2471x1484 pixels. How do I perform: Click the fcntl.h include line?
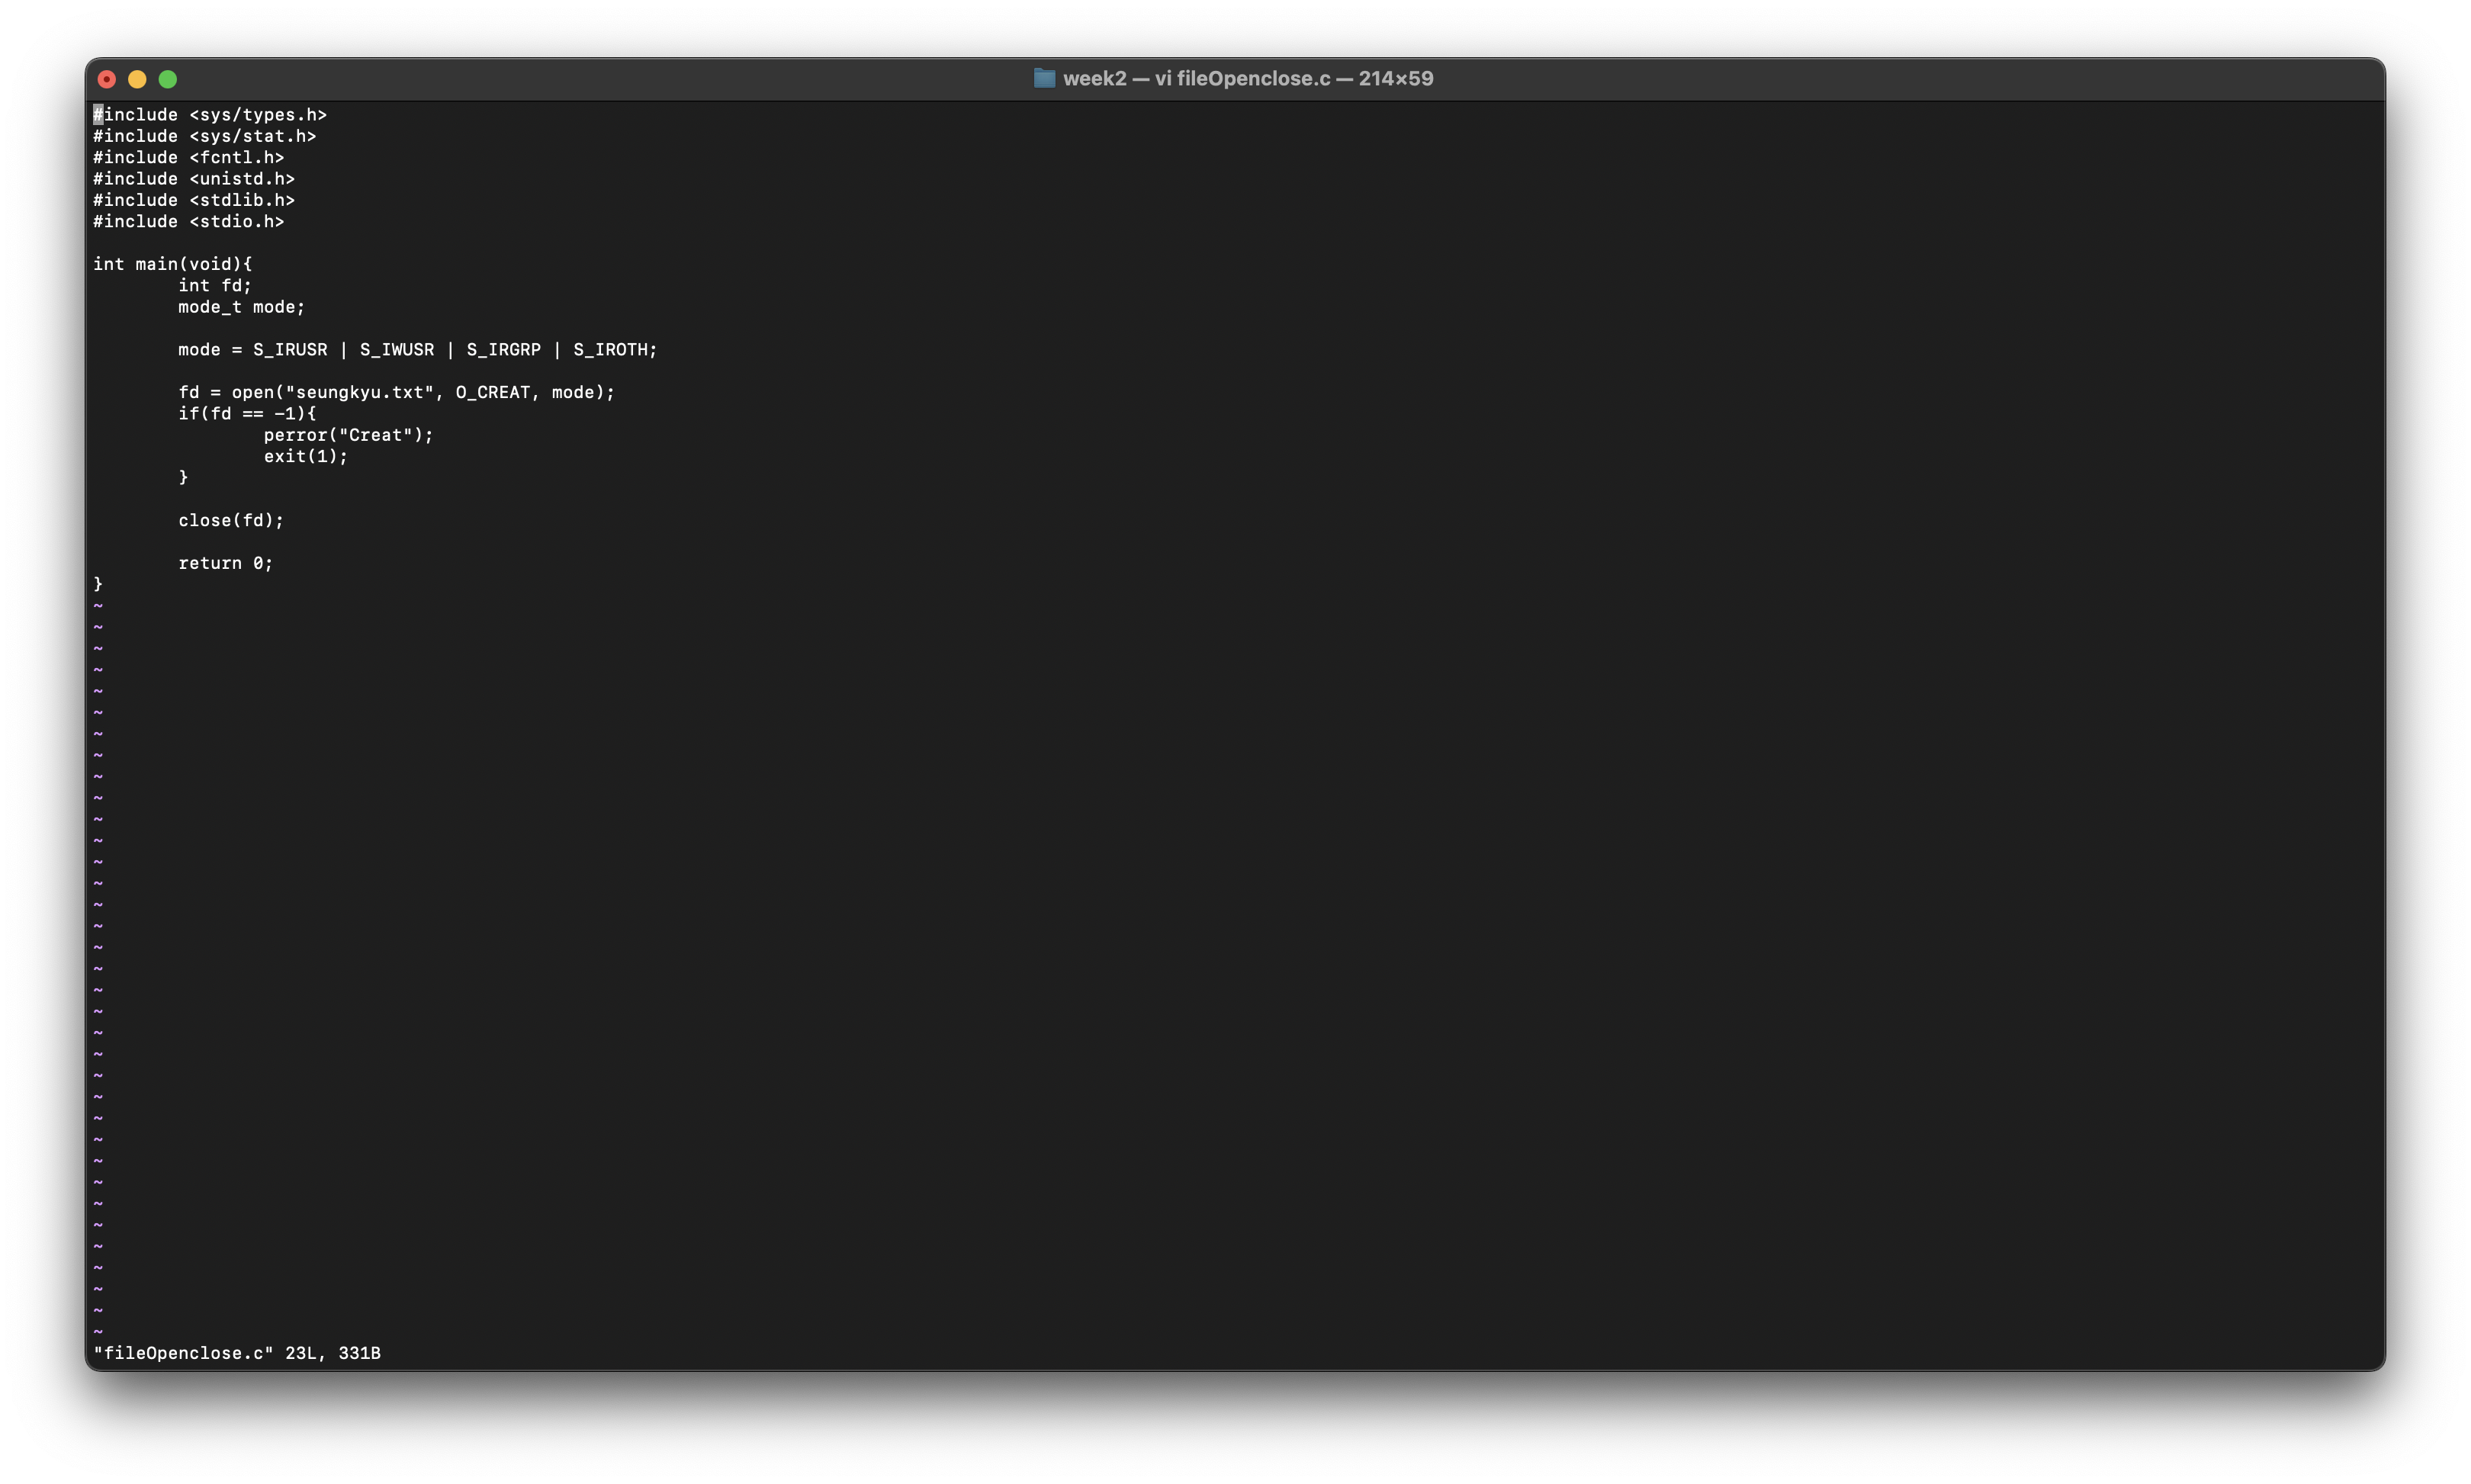tap(189, 158)
